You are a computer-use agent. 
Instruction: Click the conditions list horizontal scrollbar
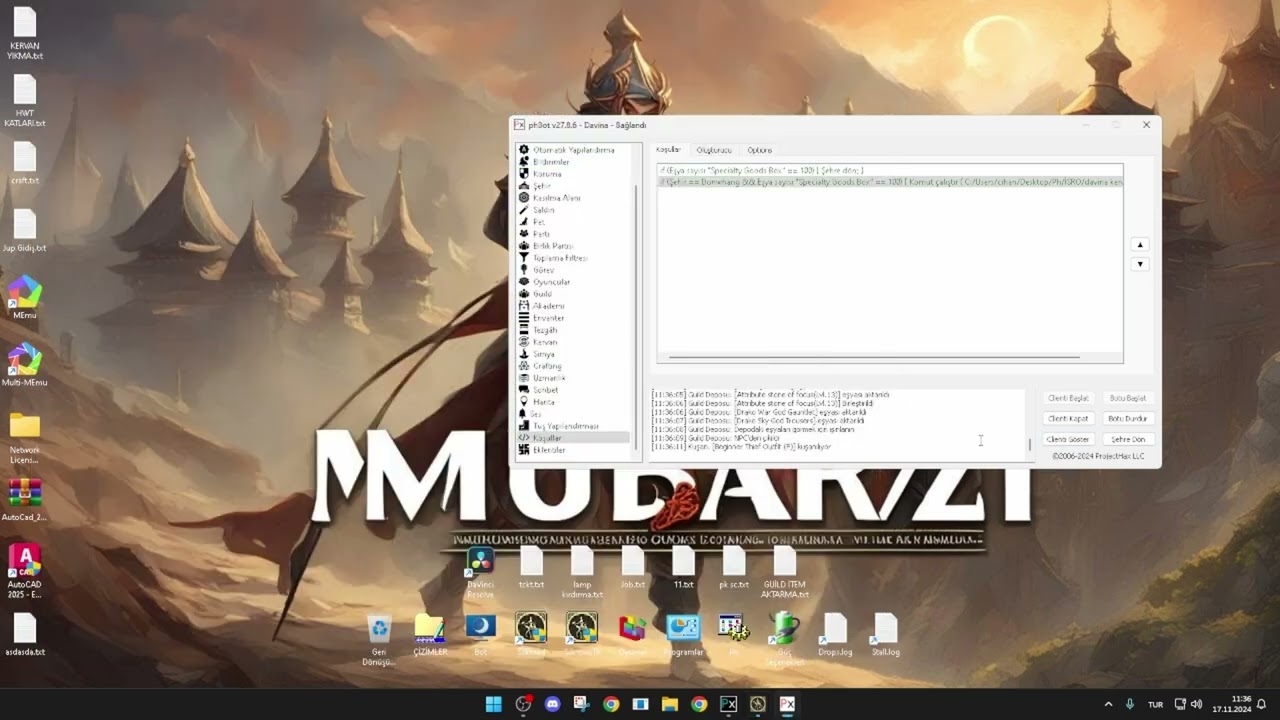tap(874, 357)
